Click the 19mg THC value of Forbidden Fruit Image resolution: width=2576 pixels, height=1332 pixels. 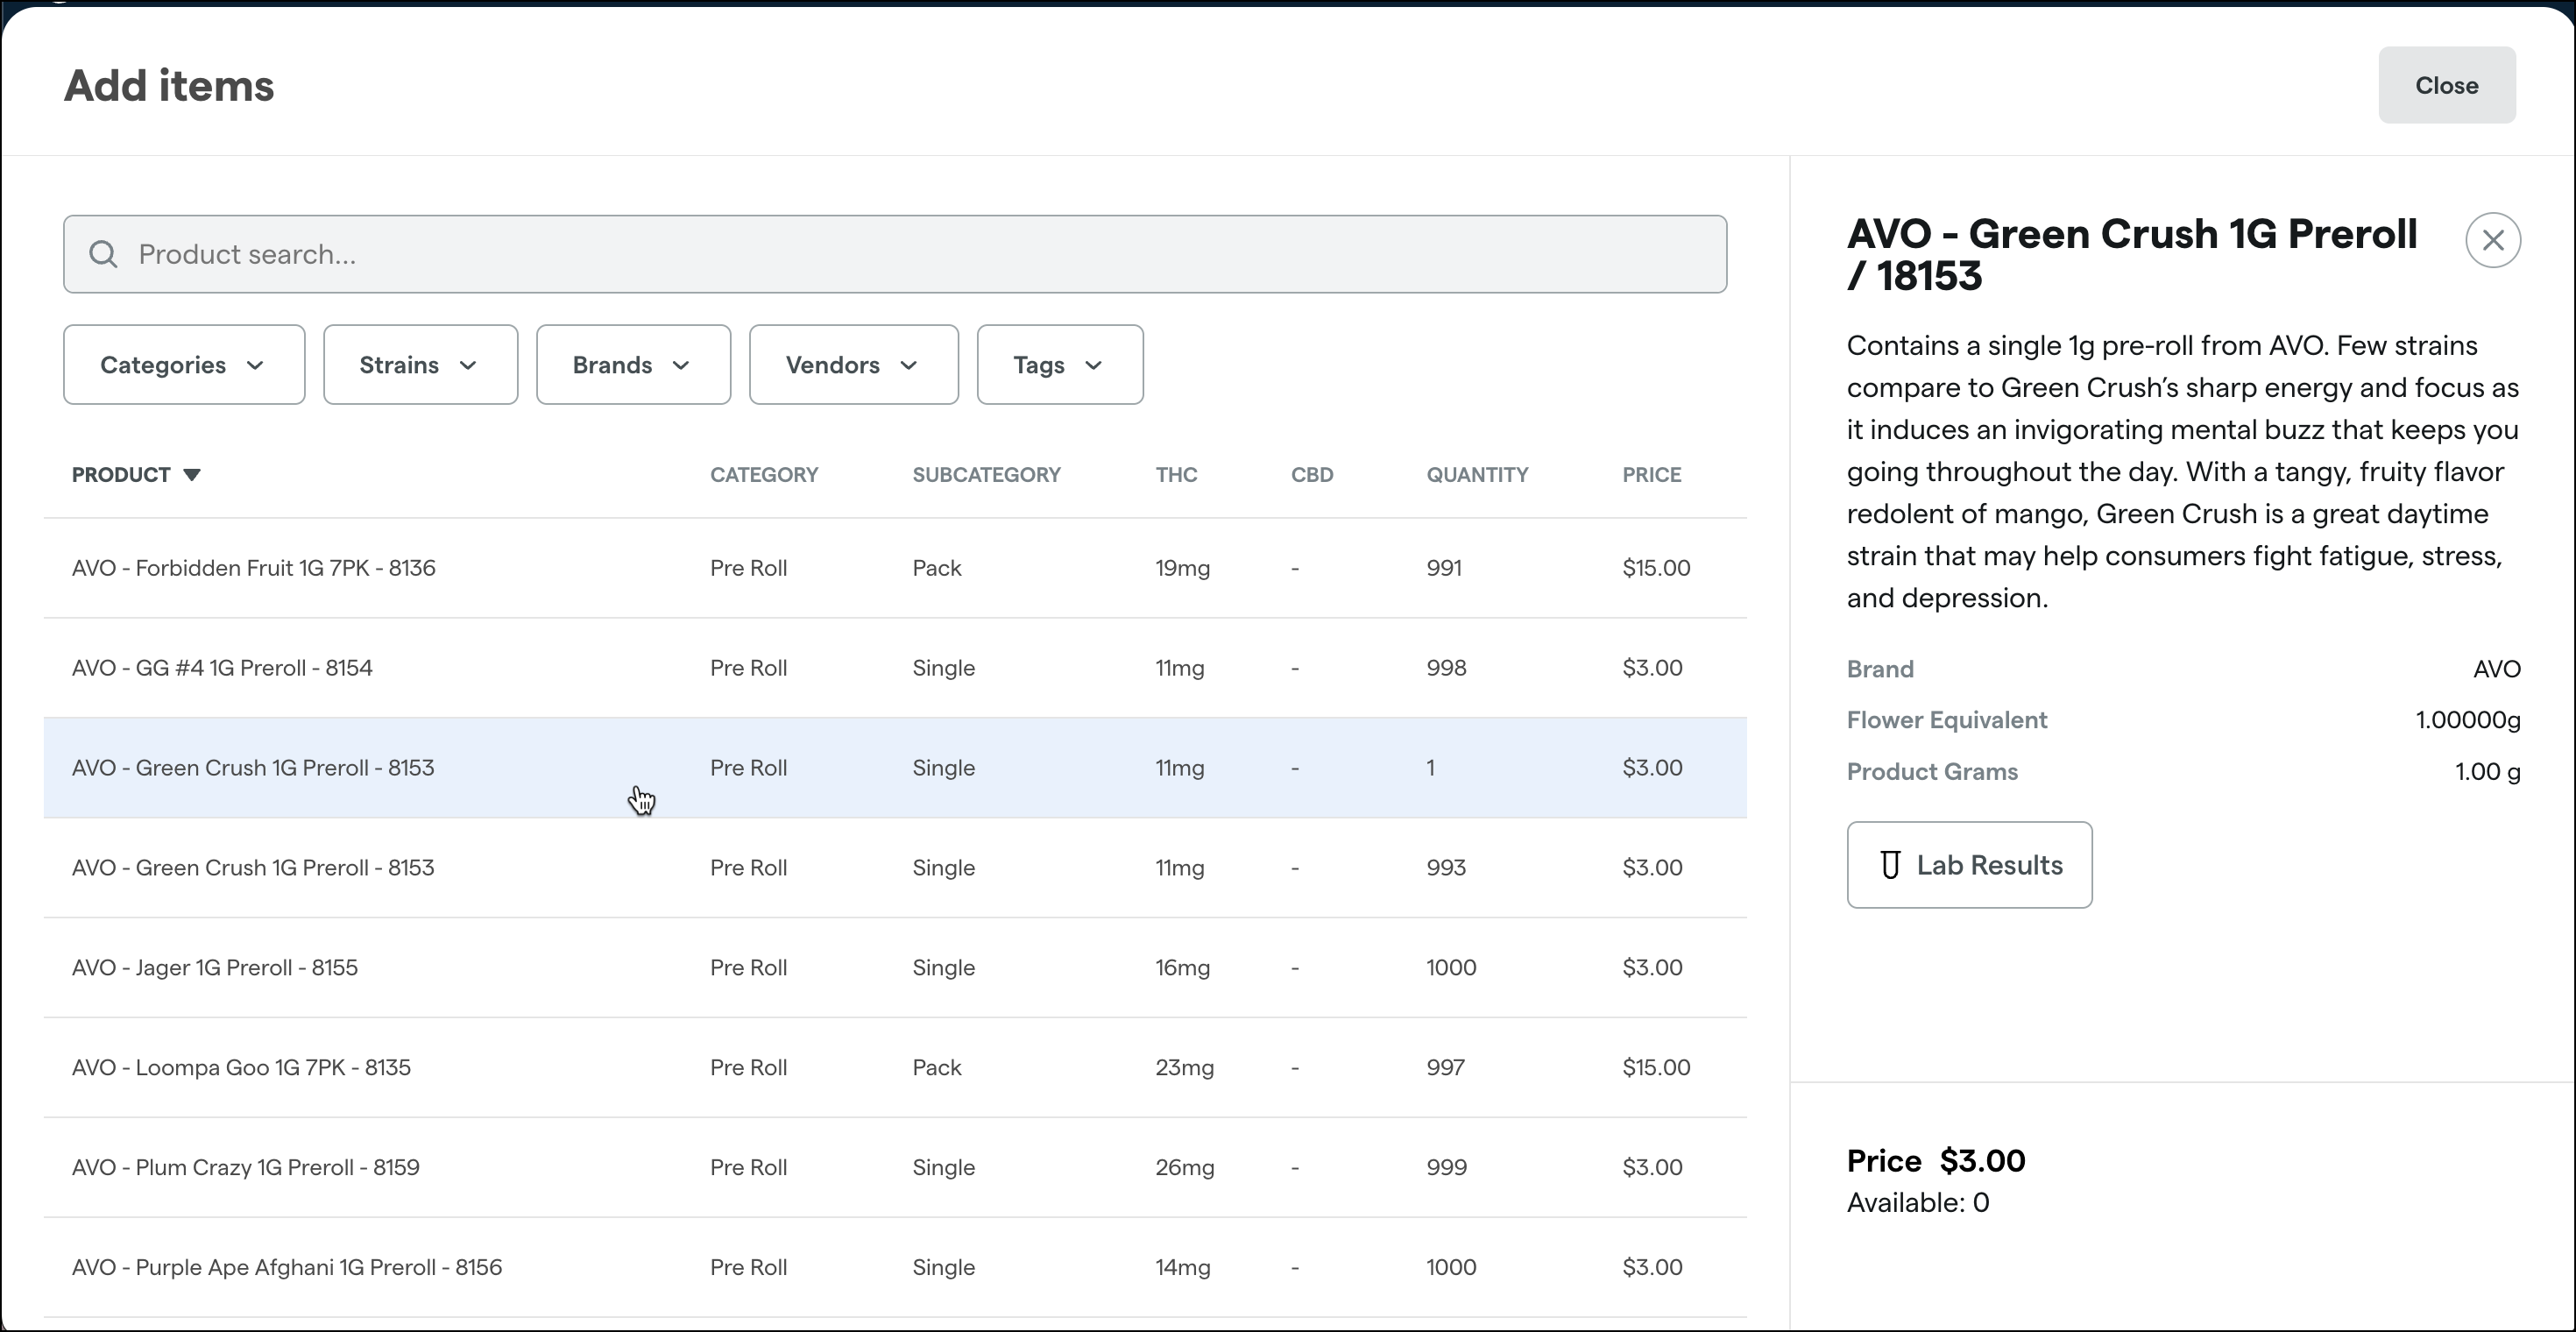(x=1182, y=568)
